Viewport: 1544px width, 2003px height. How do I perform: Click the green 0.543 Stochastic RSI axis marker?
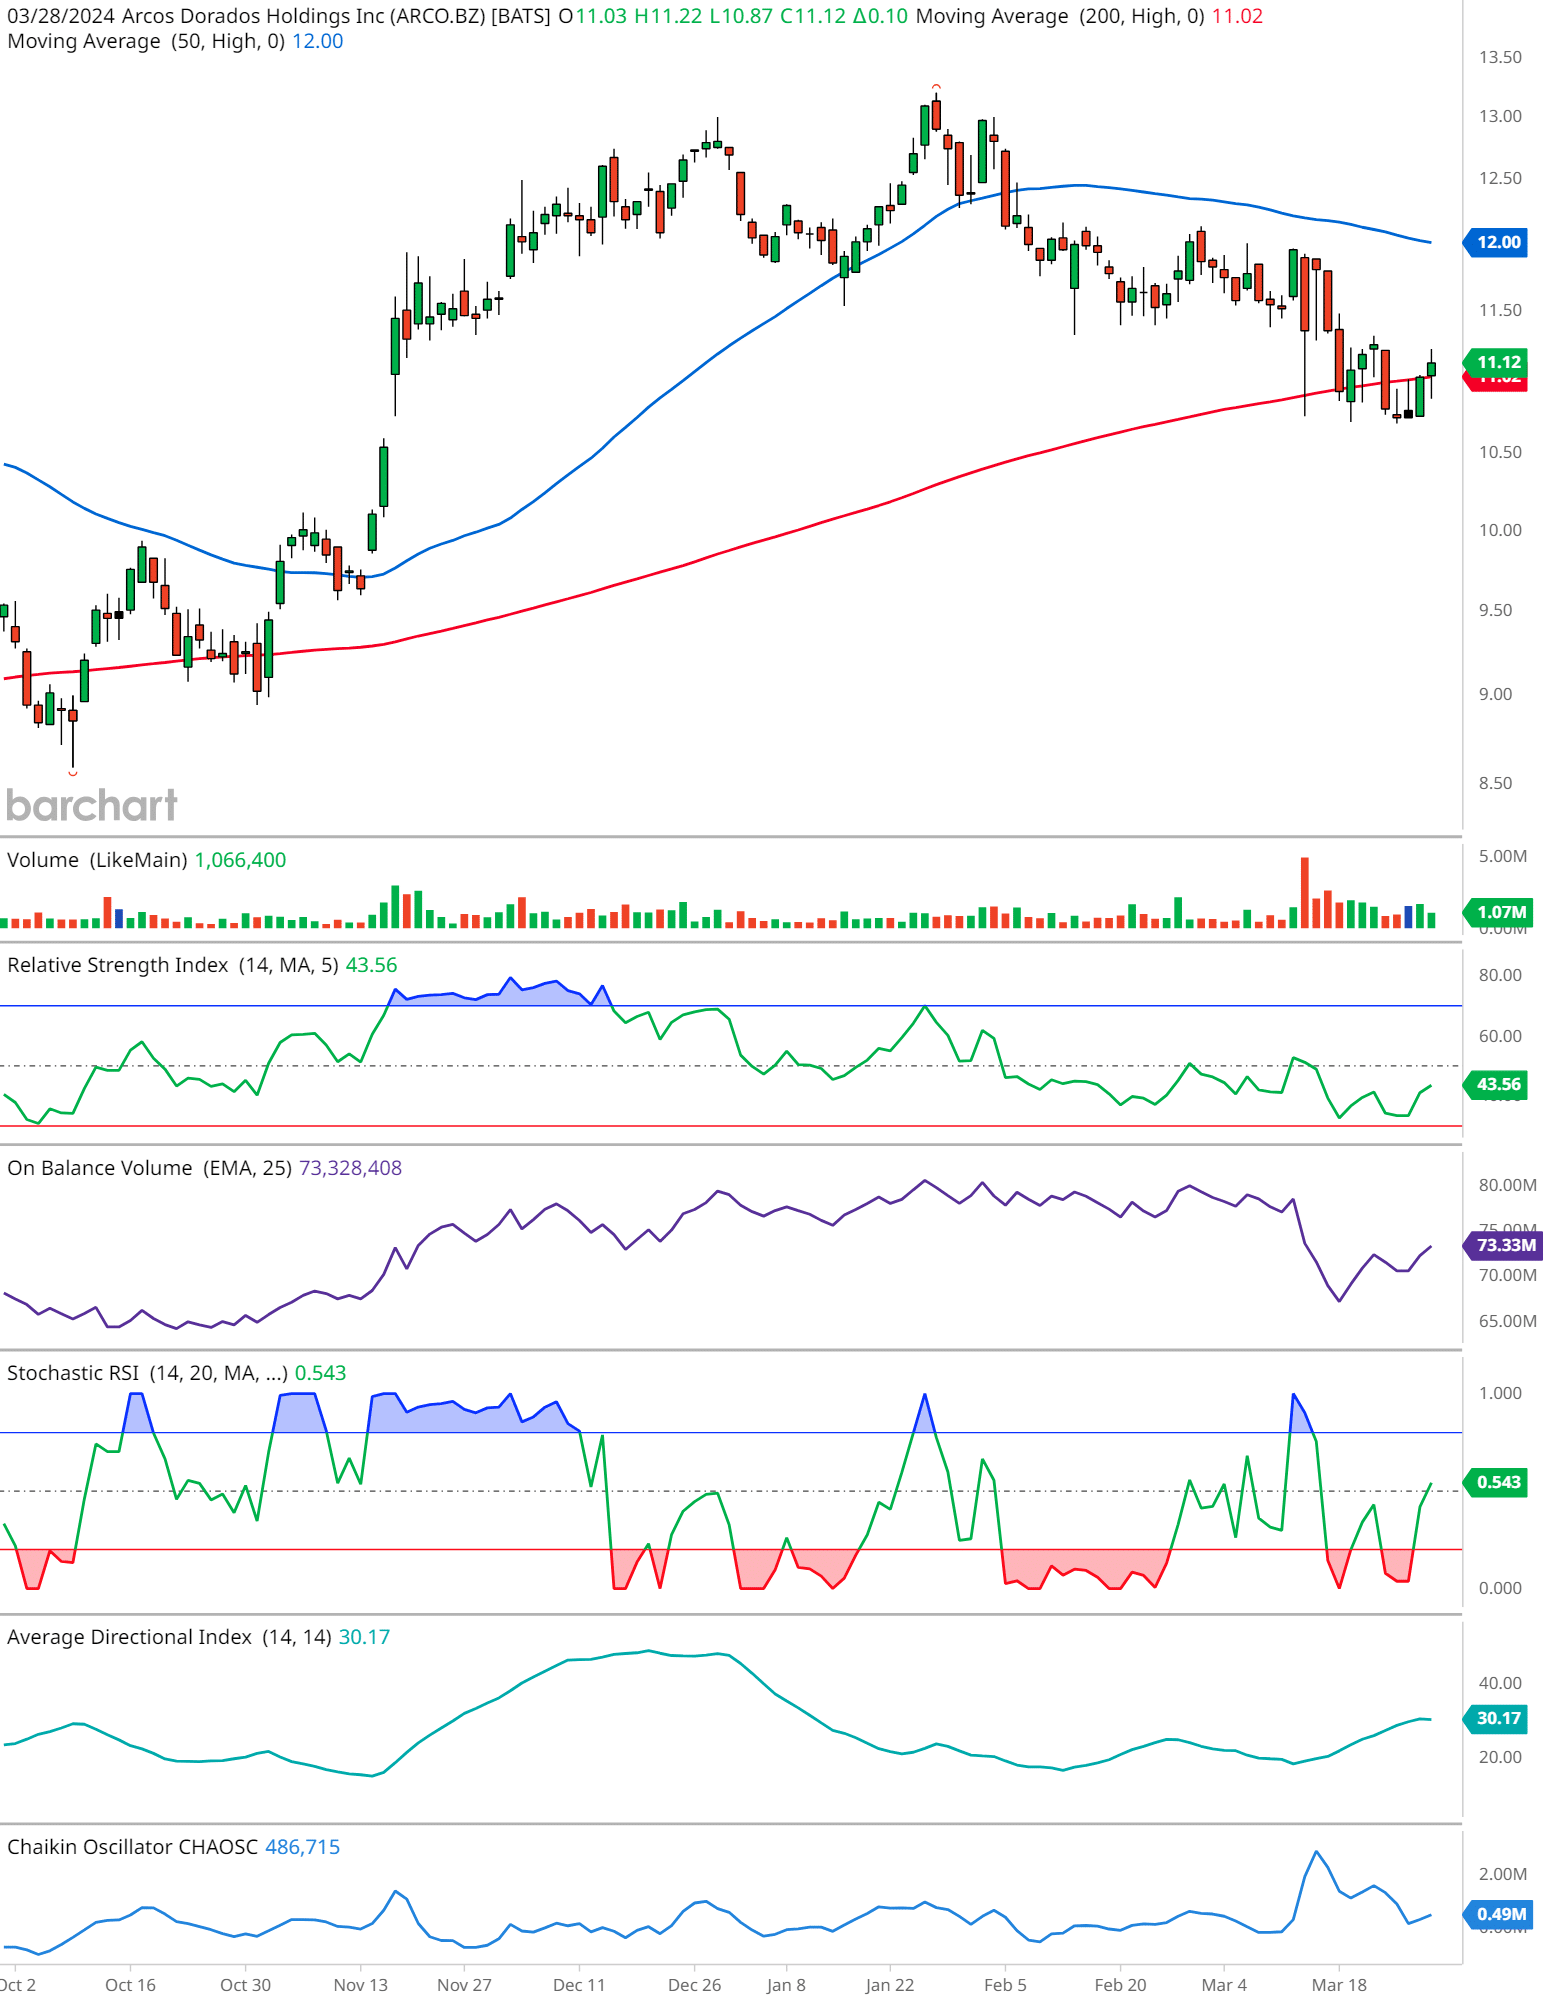click(1497, 1482)
